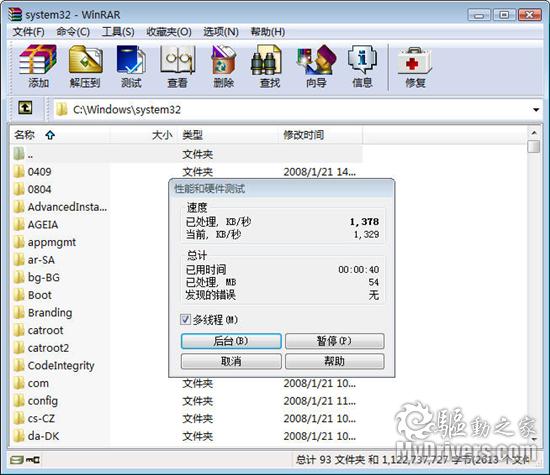The width and height of the screenshot is (550, 475).
Task: Select the Boot folder icon
Action: click(x=19, y=295)
